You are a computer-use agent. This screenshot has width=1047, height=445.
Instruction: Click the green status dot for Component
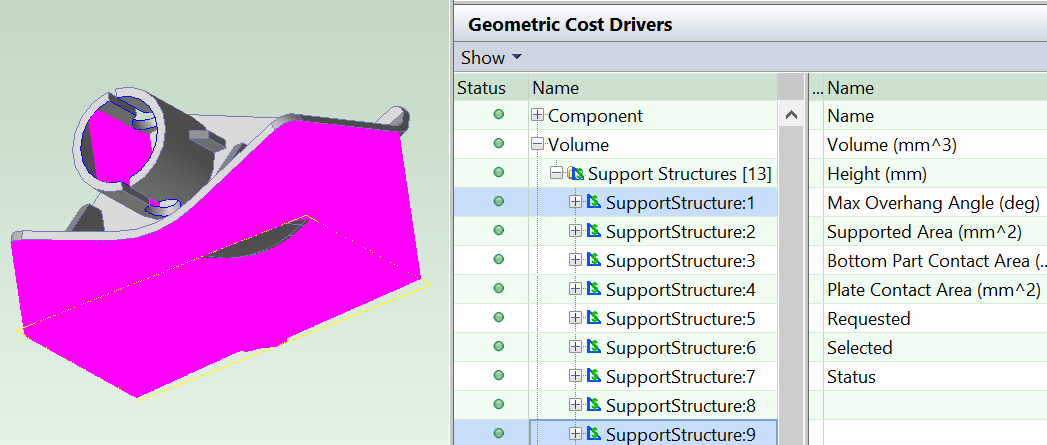[498, 116]
